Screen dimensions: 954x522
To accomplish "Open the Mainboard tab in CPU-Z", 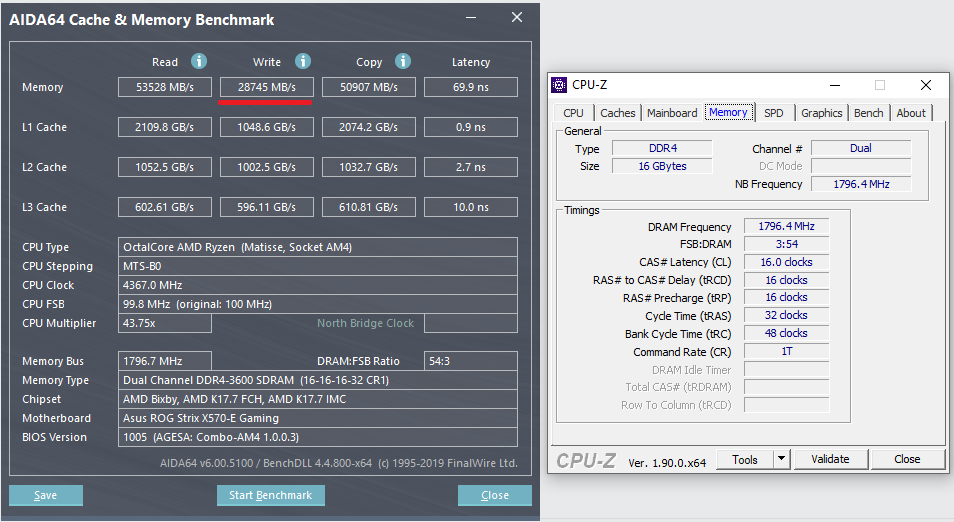I will (x=672, y=113).
